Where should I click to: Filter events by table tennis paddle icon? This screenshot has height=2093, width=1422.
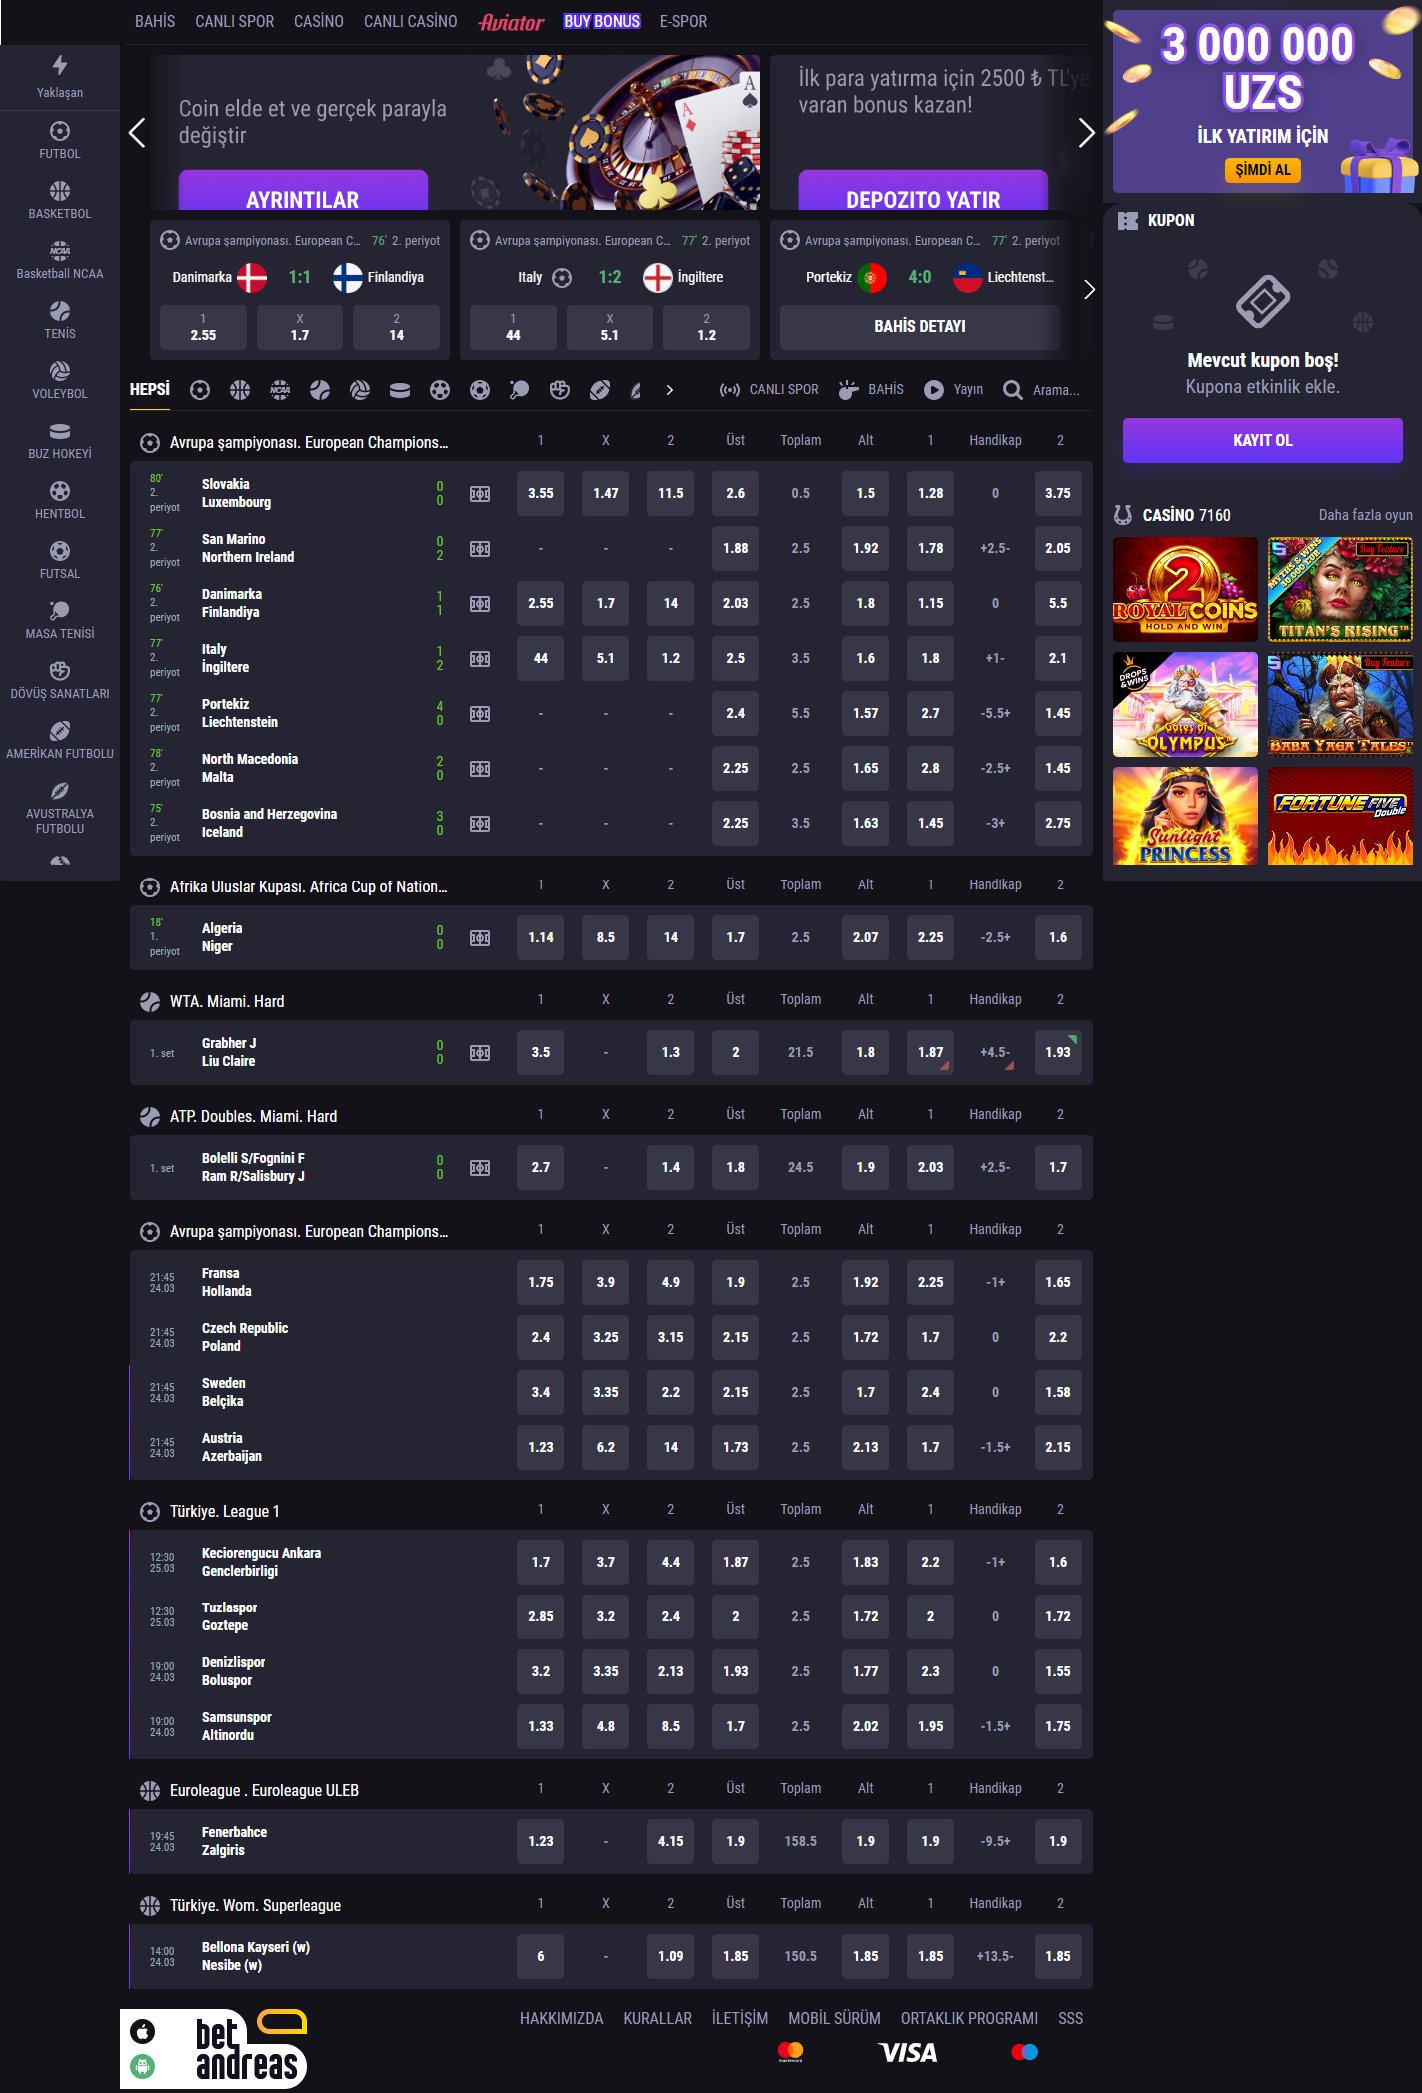[x=520, y=390]
